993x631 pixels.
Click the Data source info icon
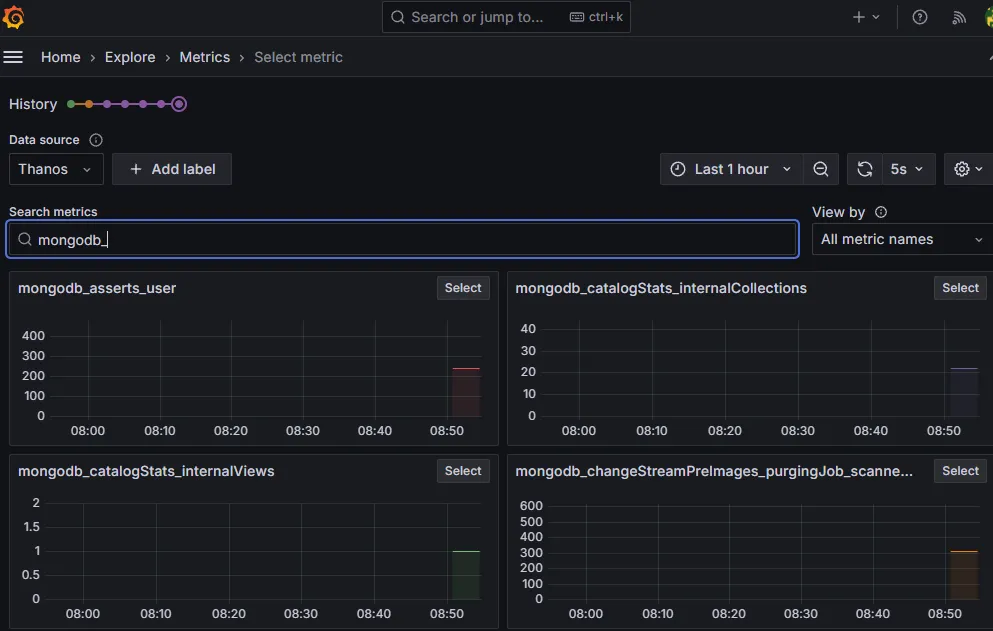coord(95,140)
